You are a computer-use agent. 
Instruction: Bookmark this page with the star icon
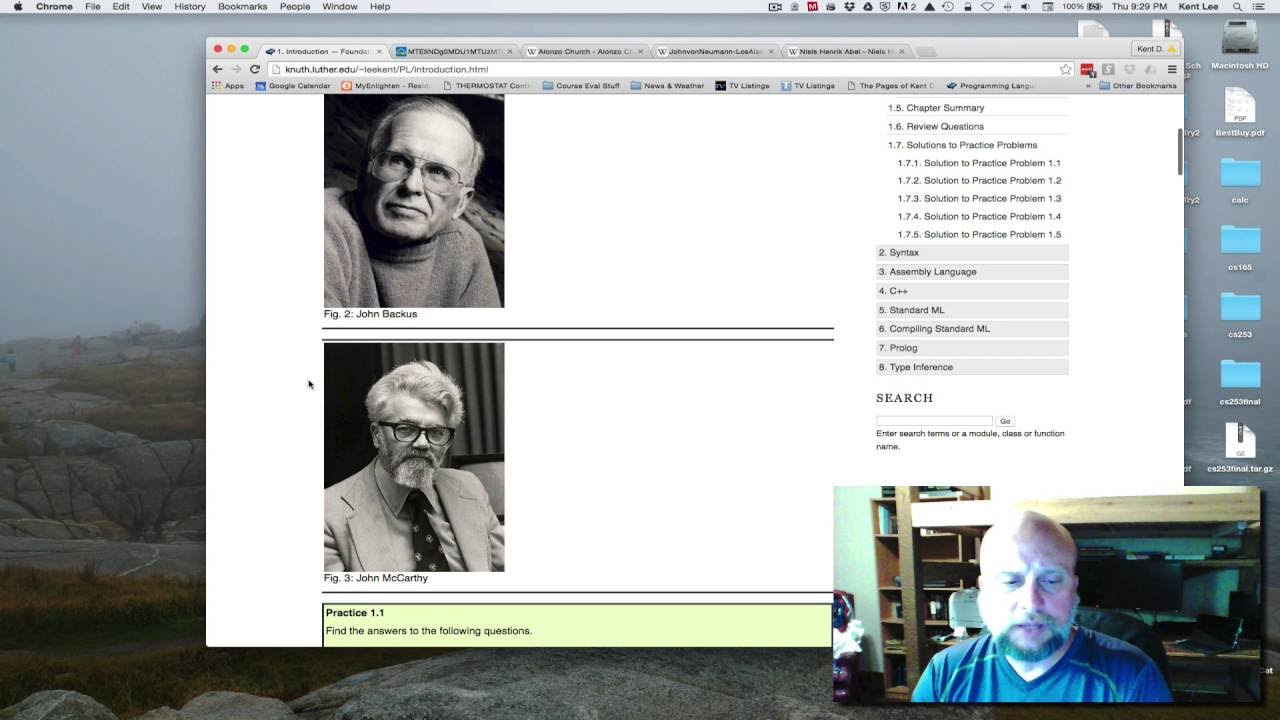click(1066, 69)
